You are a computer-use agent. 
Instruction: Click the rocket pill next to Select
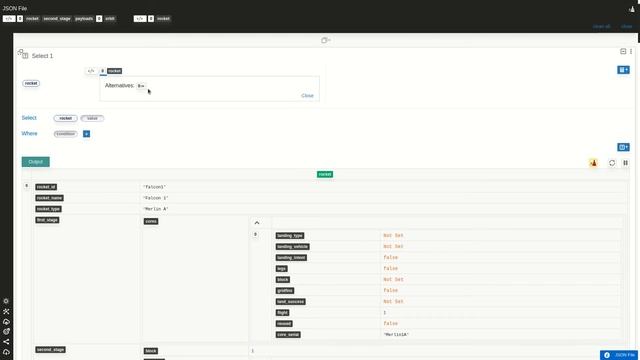65,118
